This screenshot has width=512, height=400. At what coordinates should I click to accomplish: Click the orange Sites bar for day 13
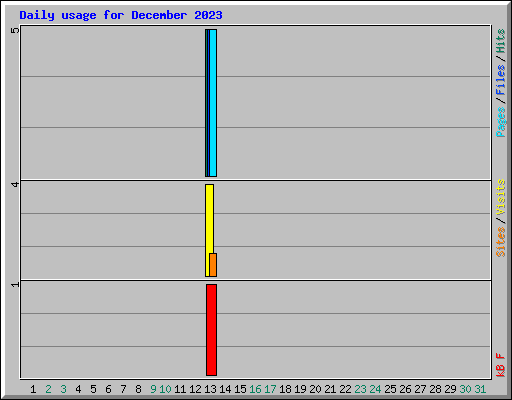213,265
